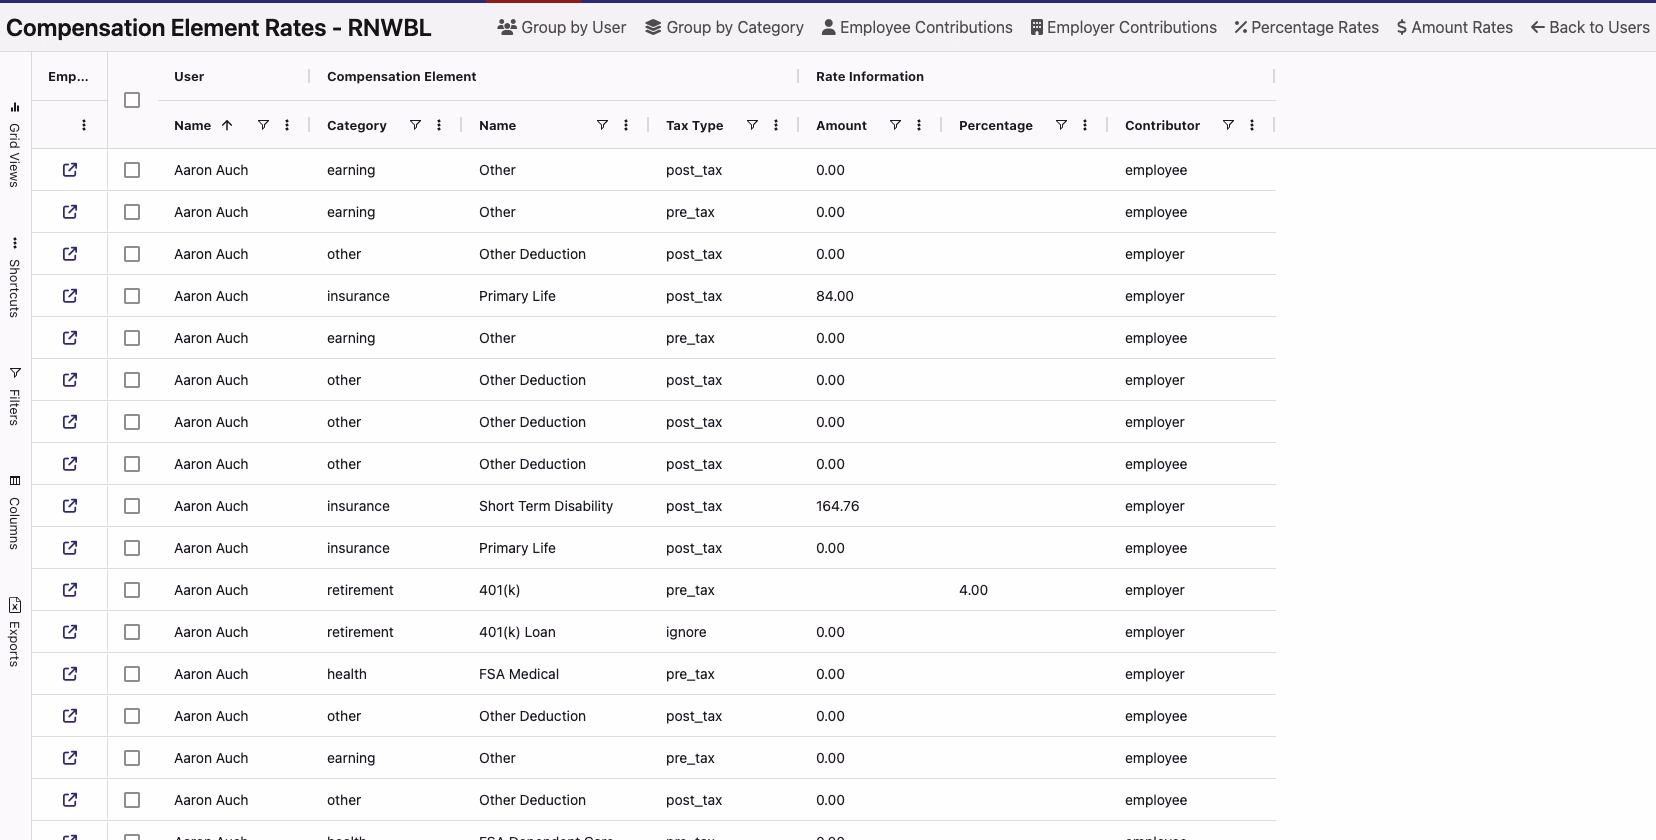Open filter for Contributor column
The height and width of the screenshot is (840, 1656).
pyautogui.click(x=1228, y=125)
